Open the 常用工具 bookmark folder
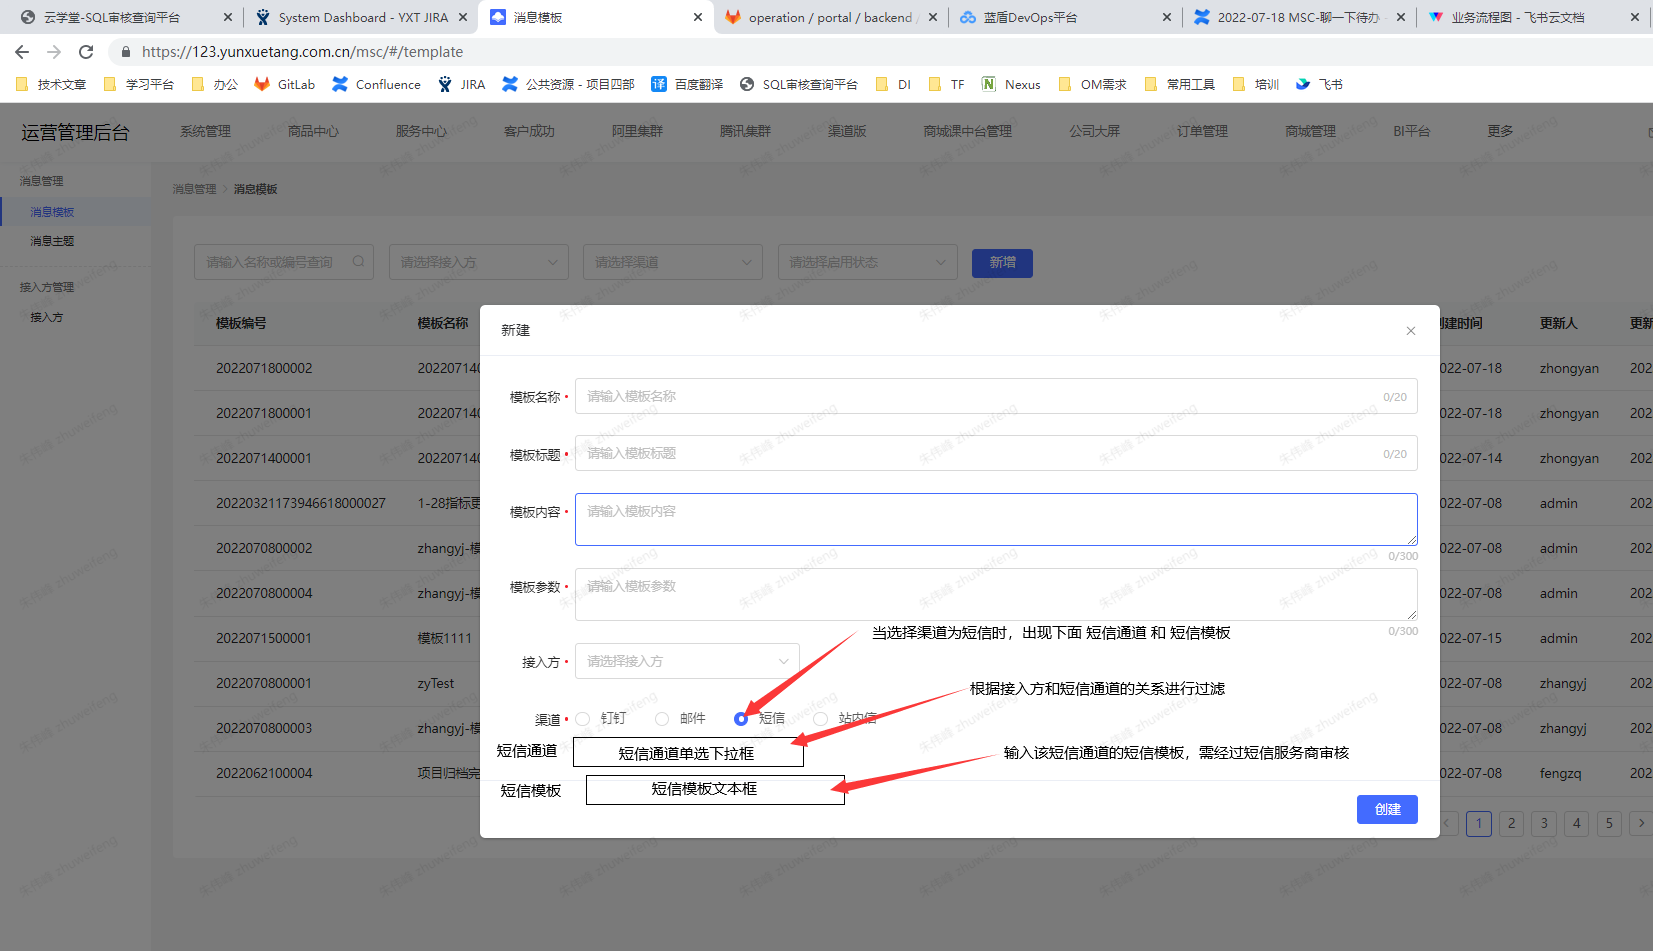The width and height of the screenshot is (1653, 951). tap(1179, 84)
